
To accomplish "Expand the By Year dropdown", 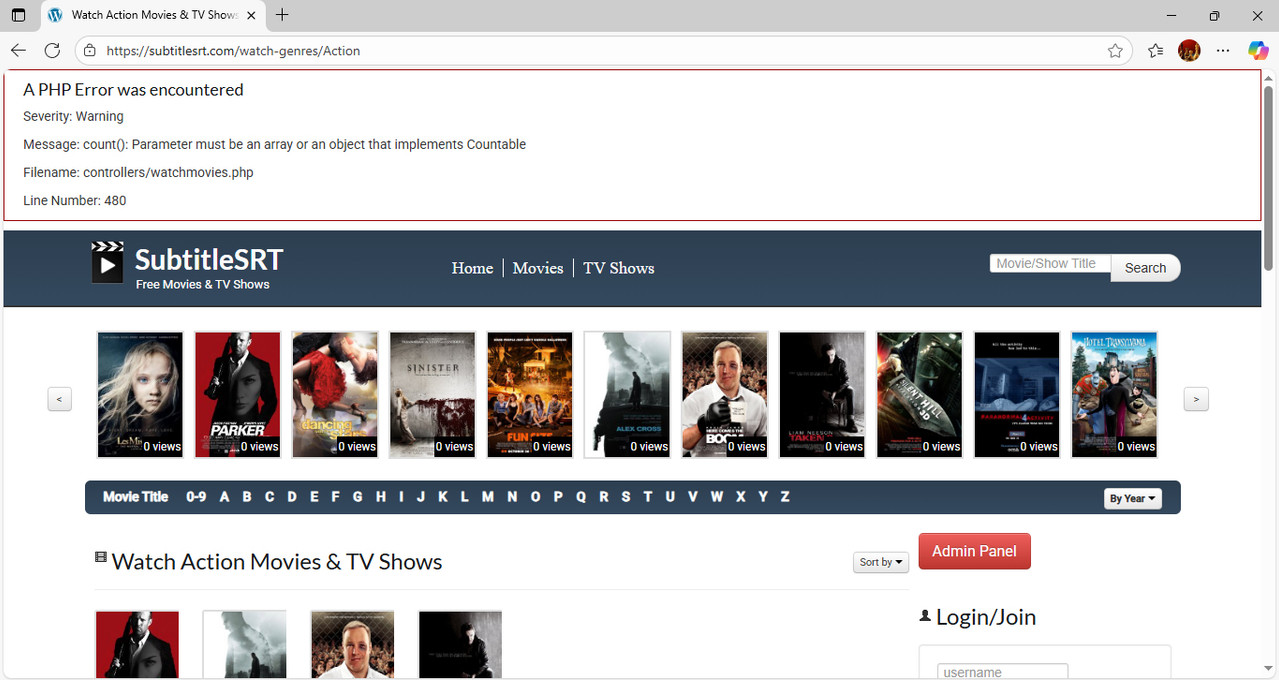I will (1133, 498).
